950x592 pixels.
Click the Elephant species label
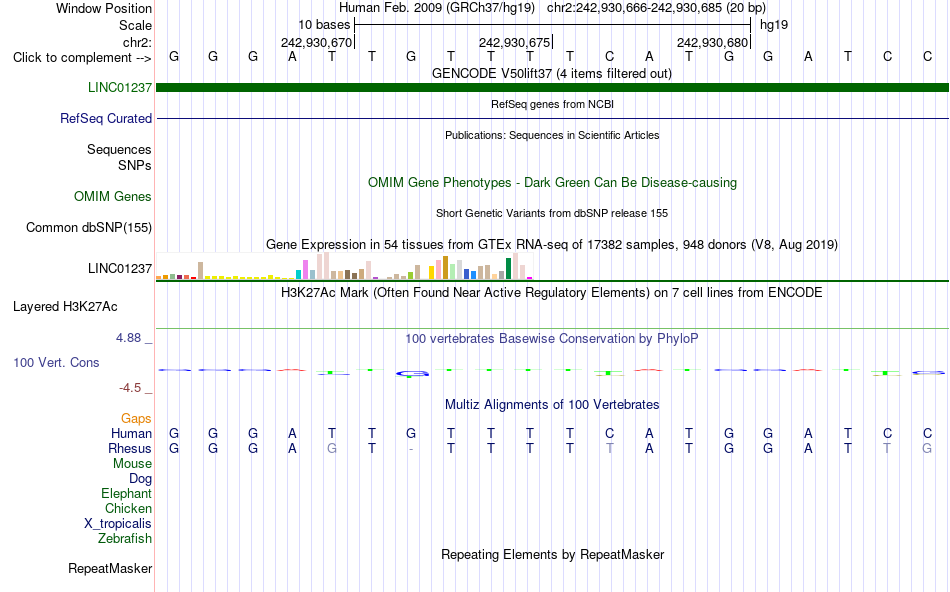(x=127, y=493)
